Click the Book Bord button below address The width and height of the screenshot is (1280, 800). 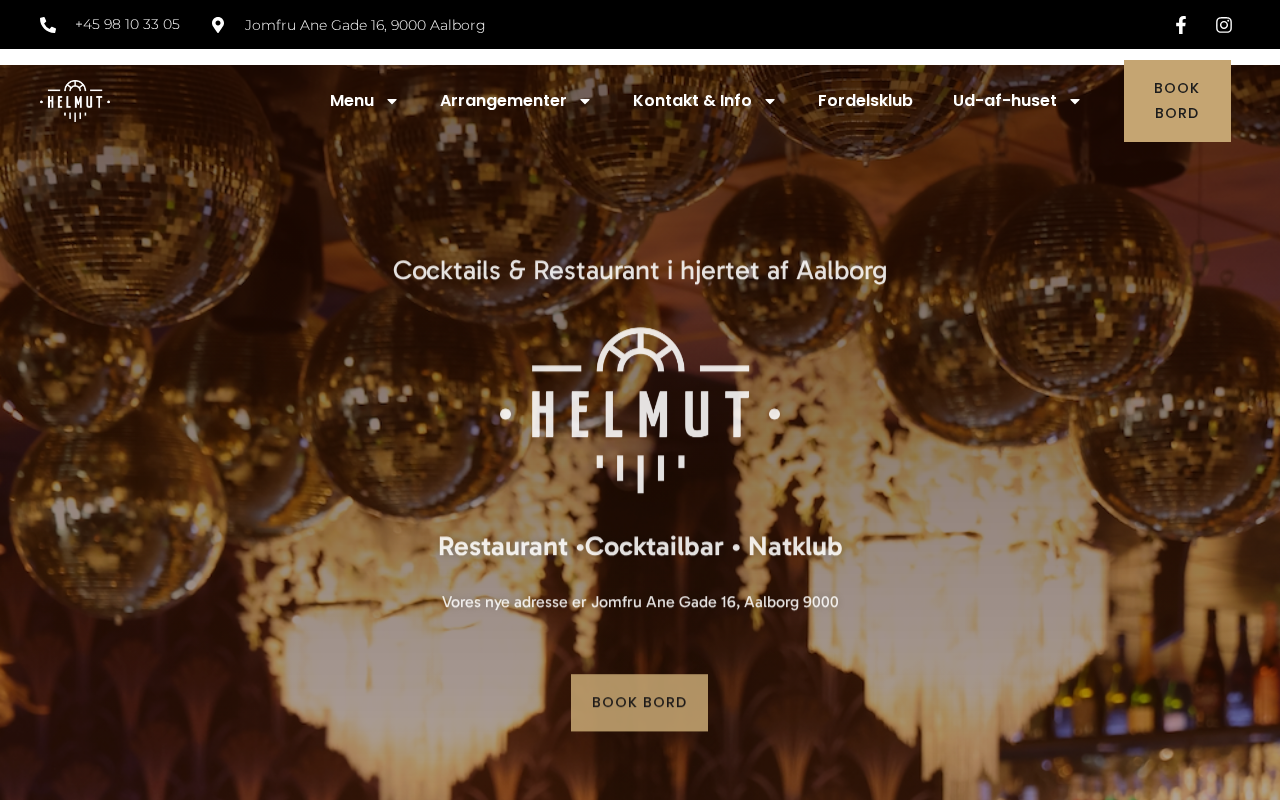(x=639, y=703)
